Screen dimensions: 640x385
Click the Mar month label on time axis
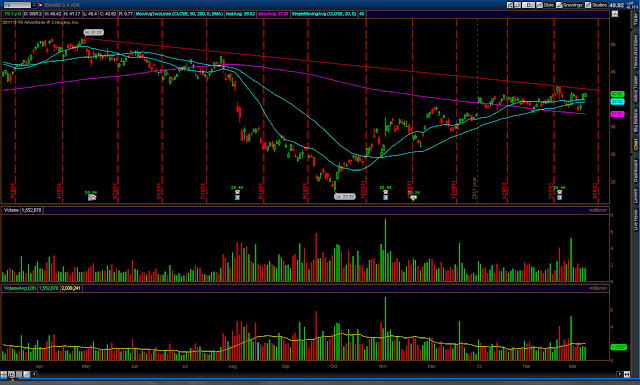(x=572, y=366)
